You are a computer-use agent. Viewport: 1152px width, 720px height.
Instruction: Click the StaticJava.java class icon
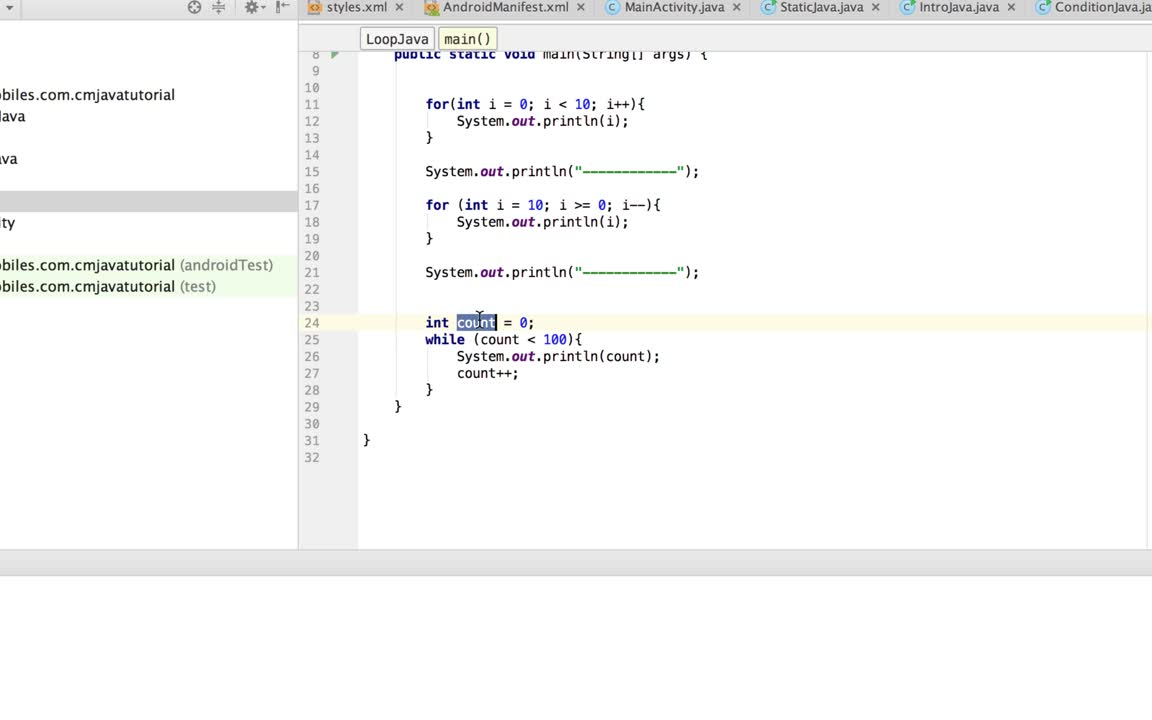click(768, 7)
